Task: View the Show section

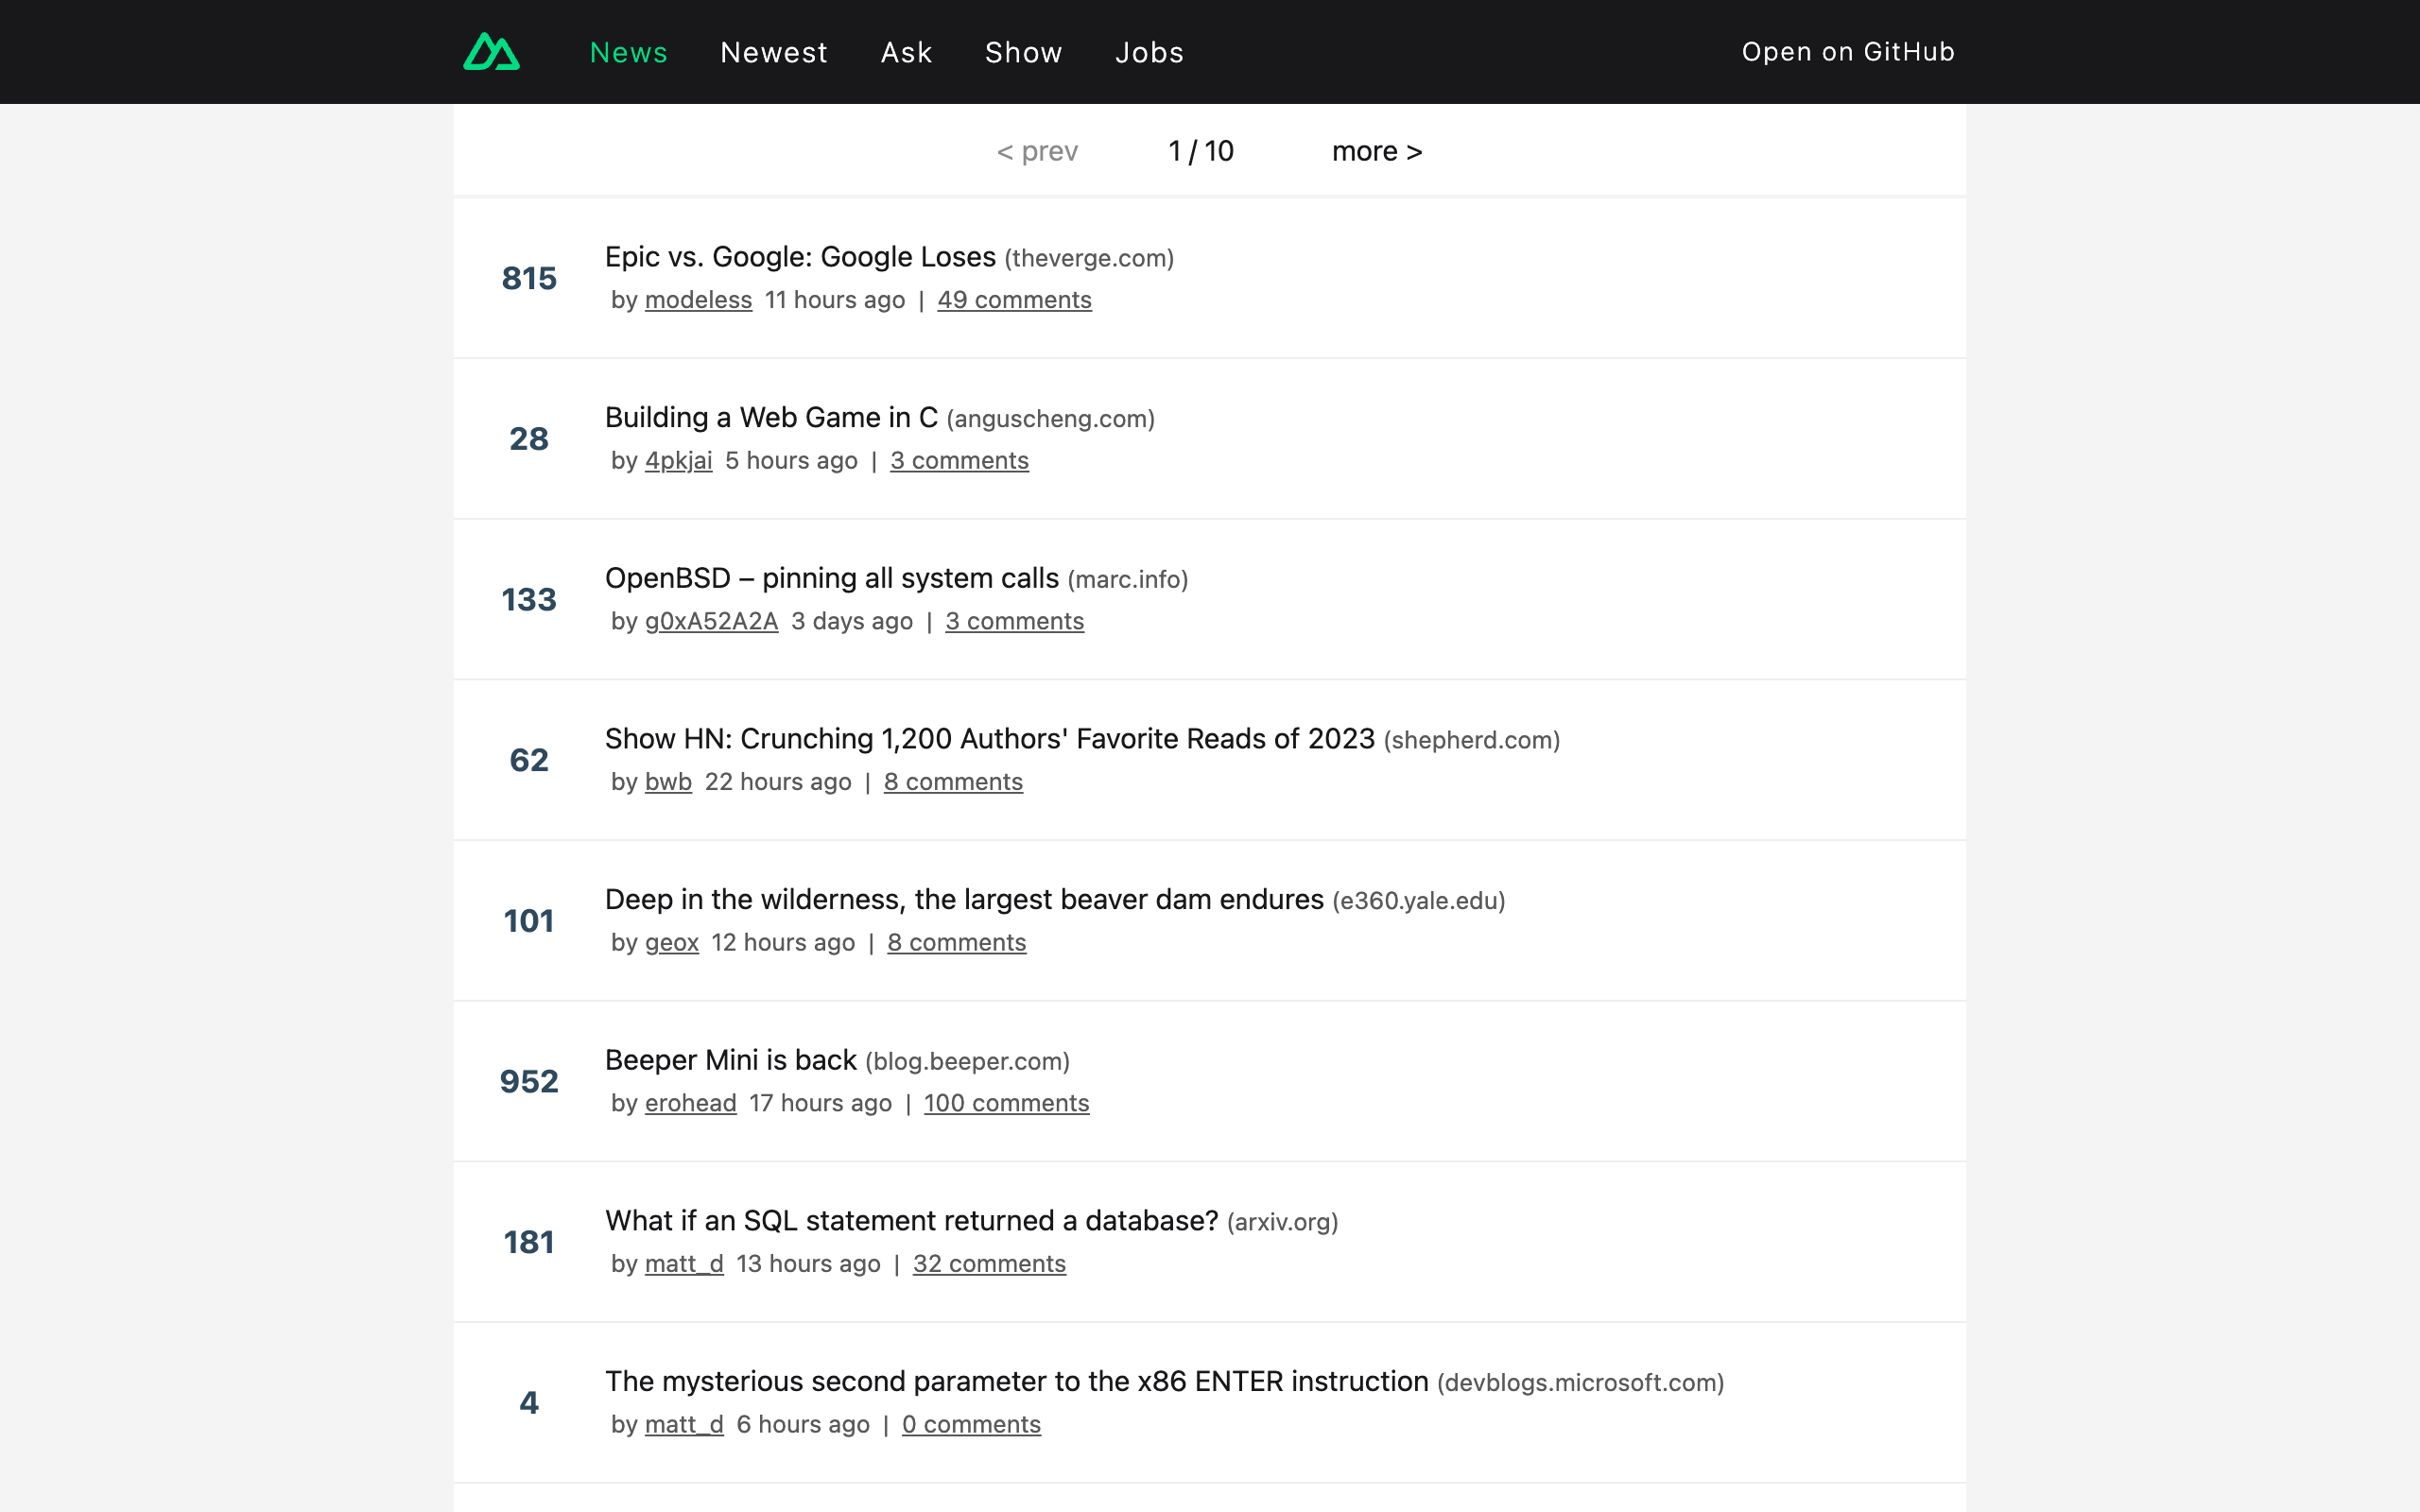Action: [x=1023, y=51]
